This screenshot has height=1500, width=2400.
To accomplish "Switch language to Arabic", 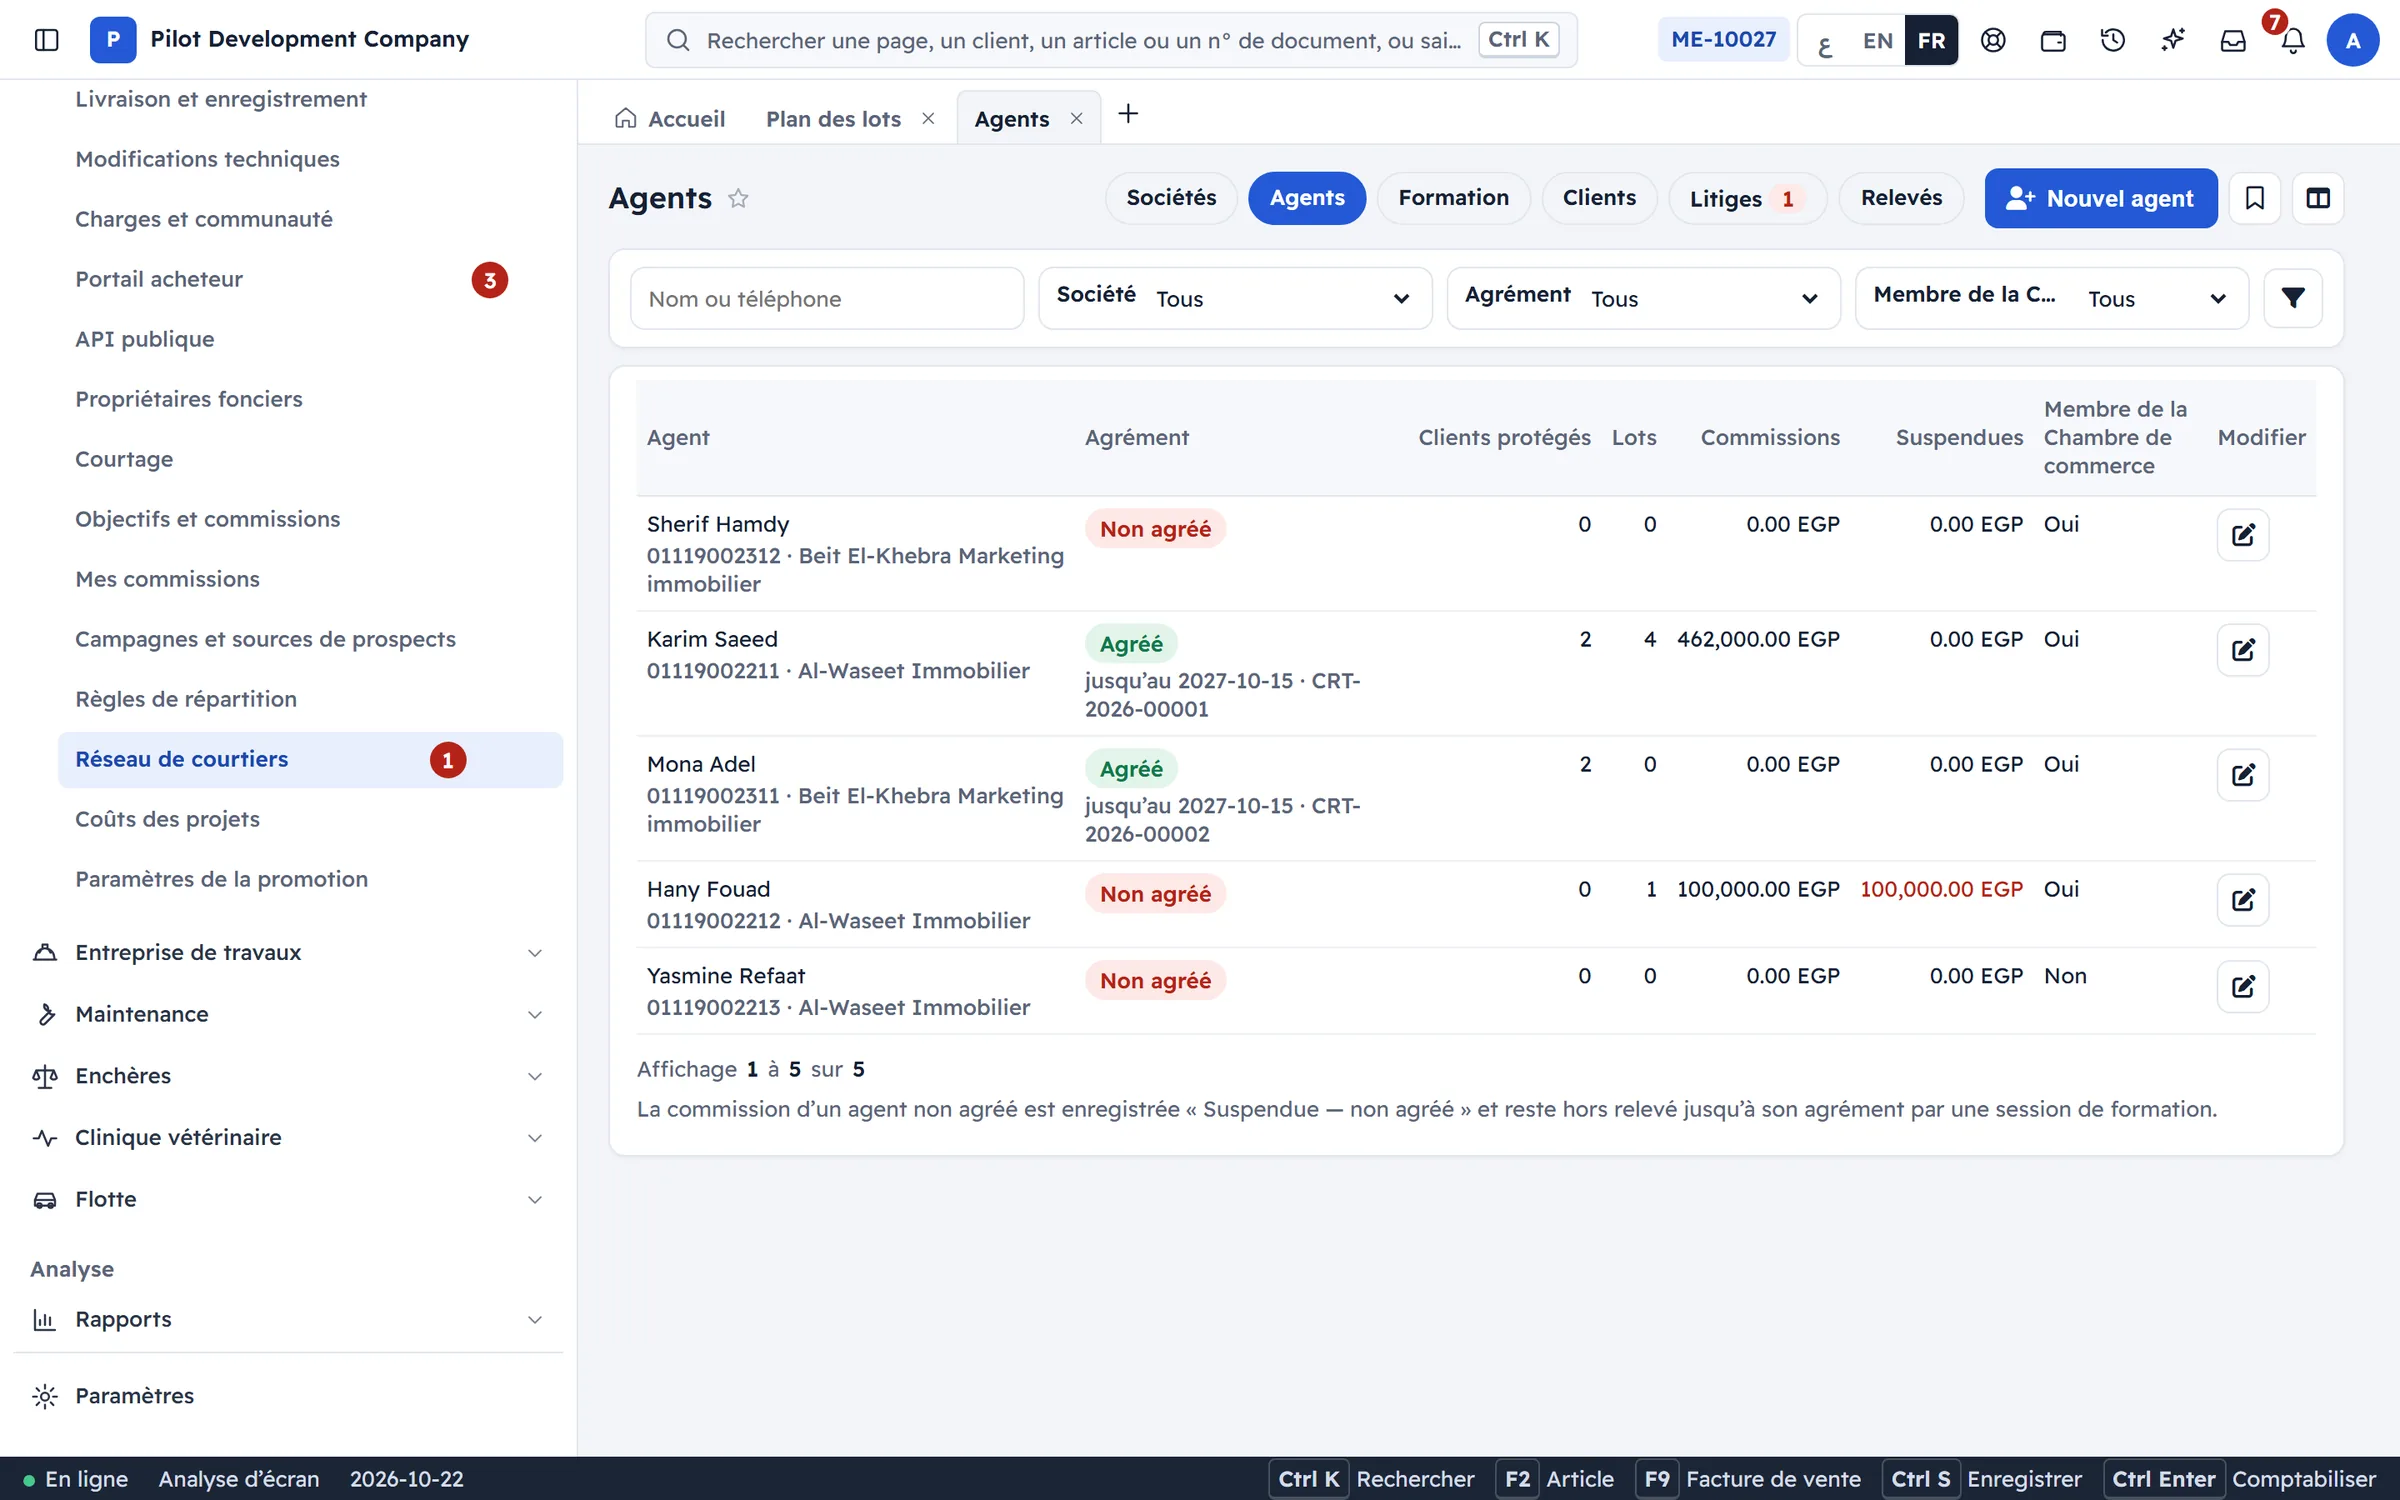I will tap(1825, 40).
